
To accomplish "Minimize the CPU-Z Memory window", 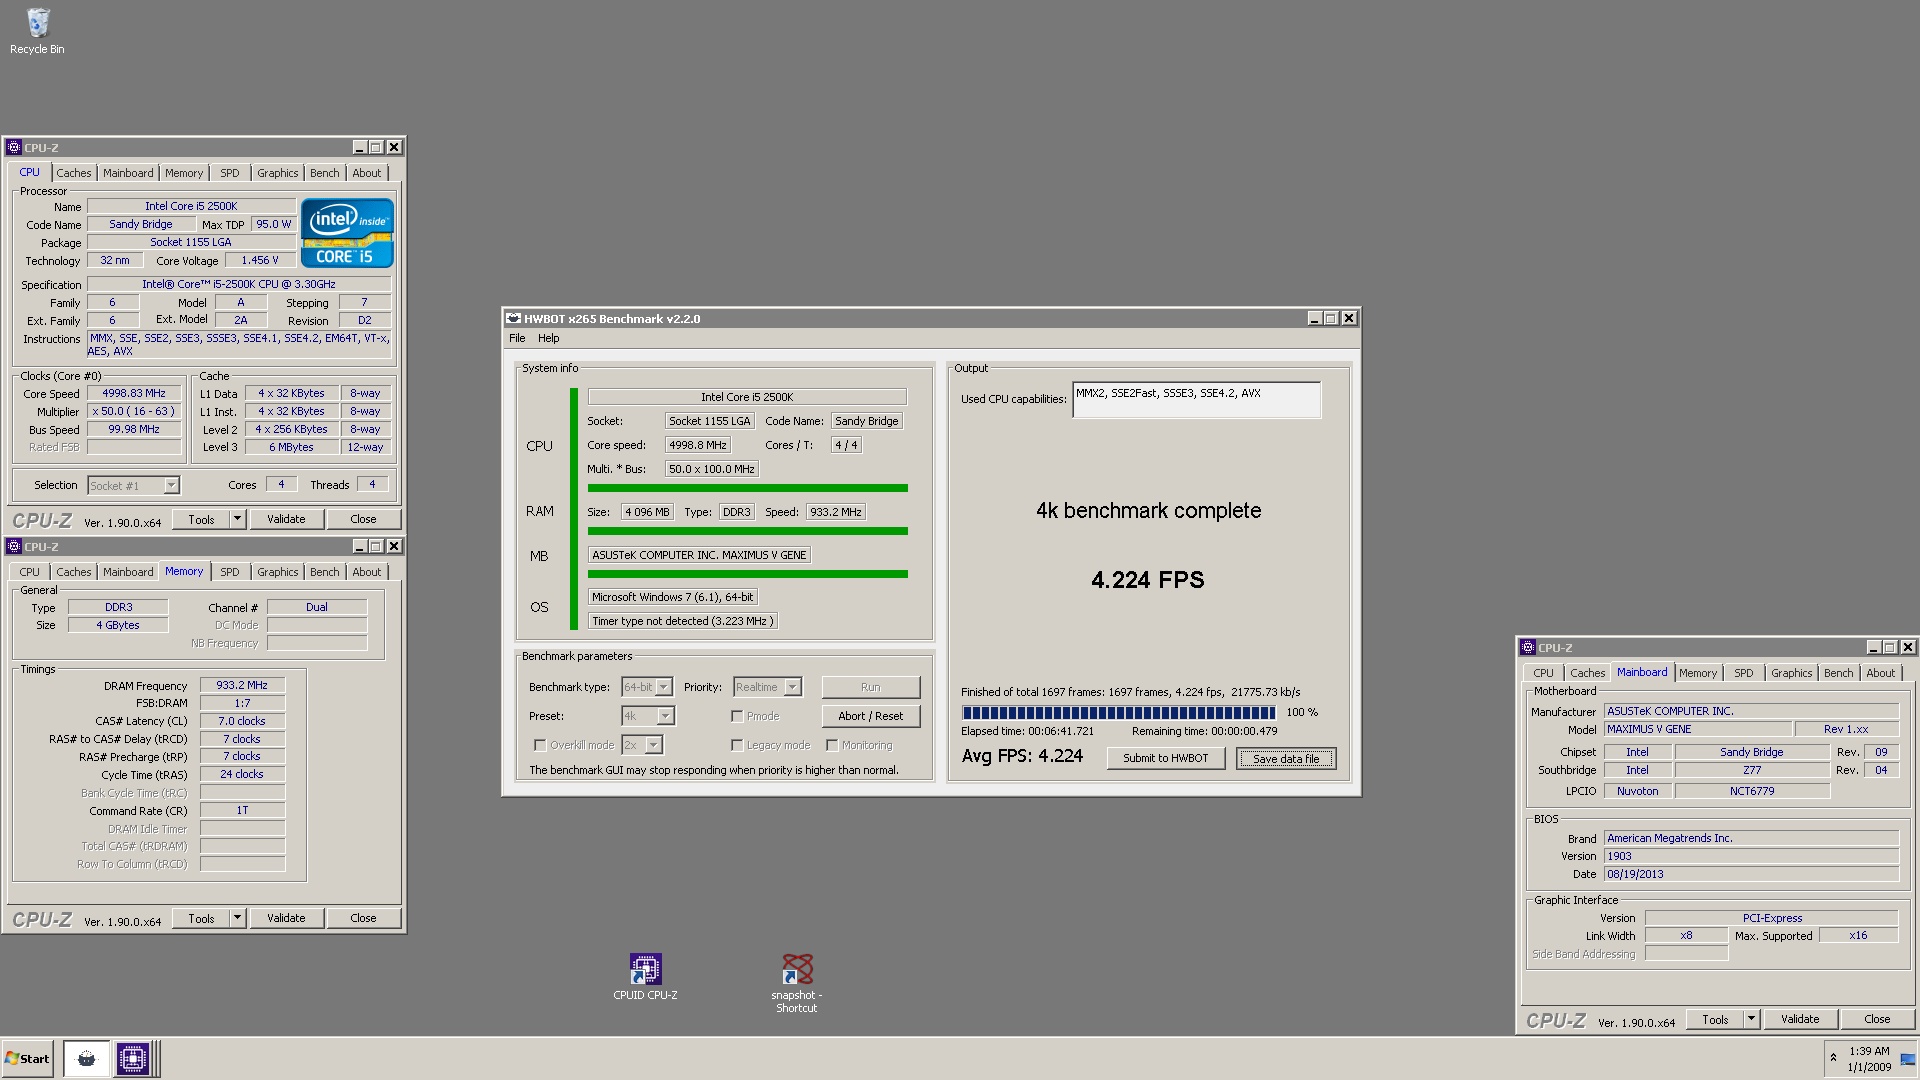I will [x=359, y=546].
